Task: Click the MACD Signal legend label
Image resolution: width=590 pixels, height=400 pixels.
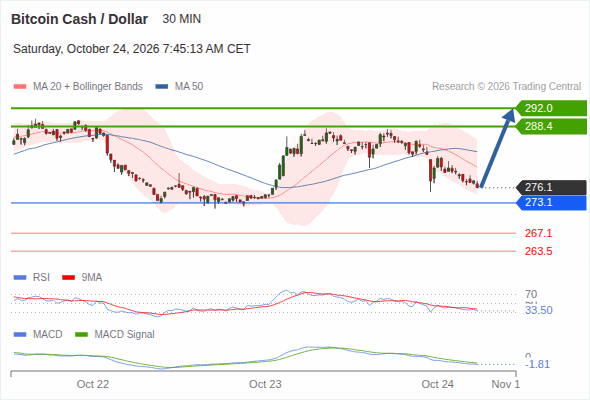Action: (124, 335)
